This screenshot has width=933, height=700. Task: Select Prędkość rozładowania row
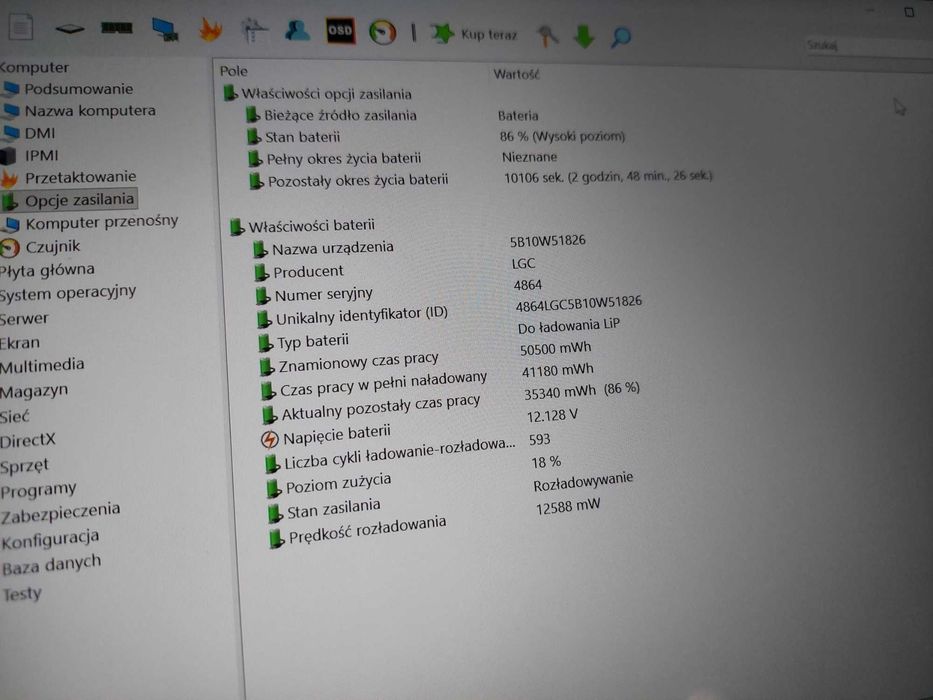[x=358, y=530]
